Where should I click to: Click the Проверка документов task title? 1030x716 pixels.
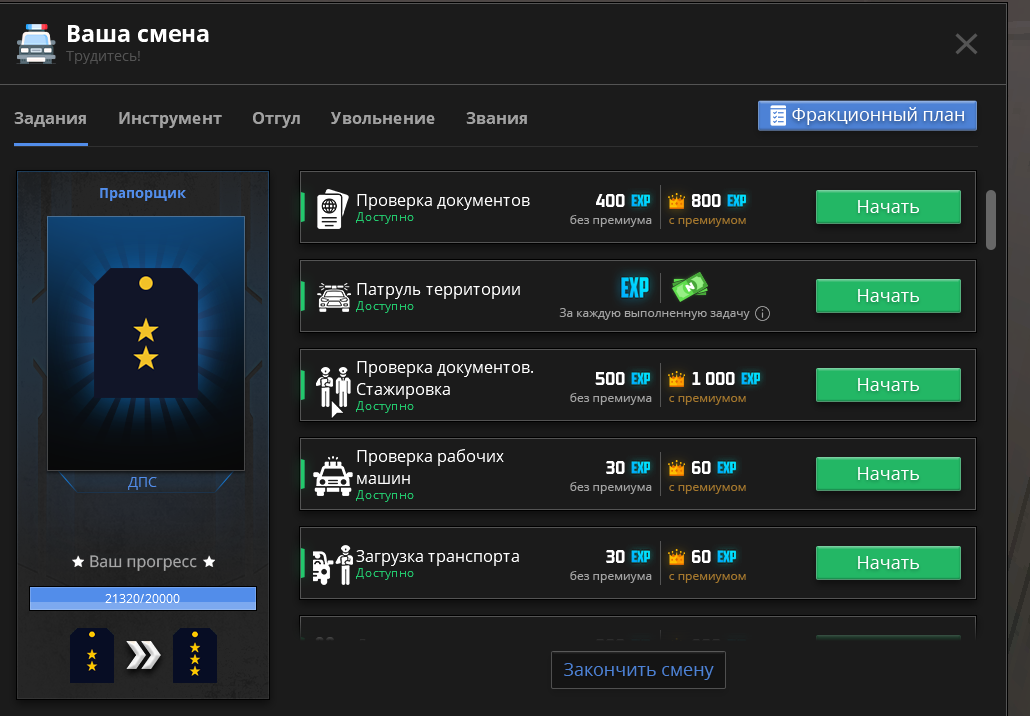click(443, 200)
